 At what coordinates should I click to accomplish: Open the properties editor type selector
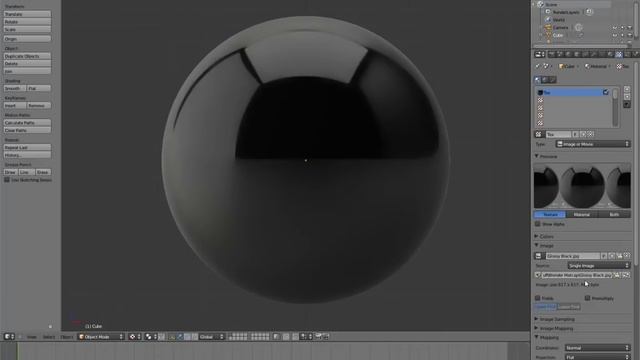click(x=540, y=54)
